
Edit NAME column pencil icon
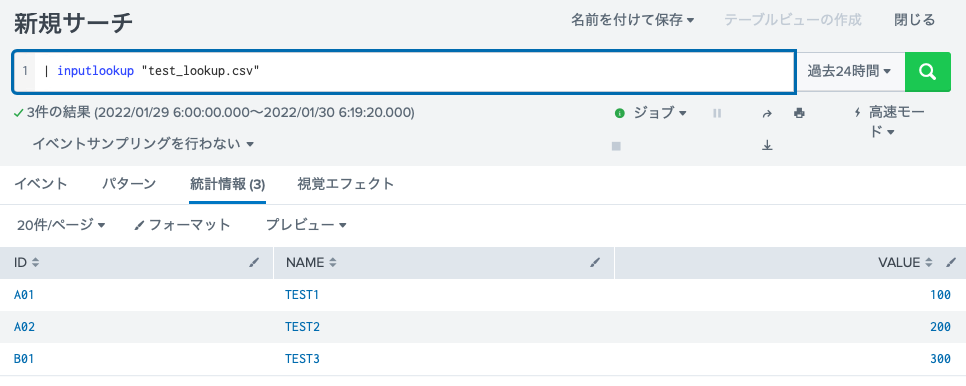pos(595,263)
